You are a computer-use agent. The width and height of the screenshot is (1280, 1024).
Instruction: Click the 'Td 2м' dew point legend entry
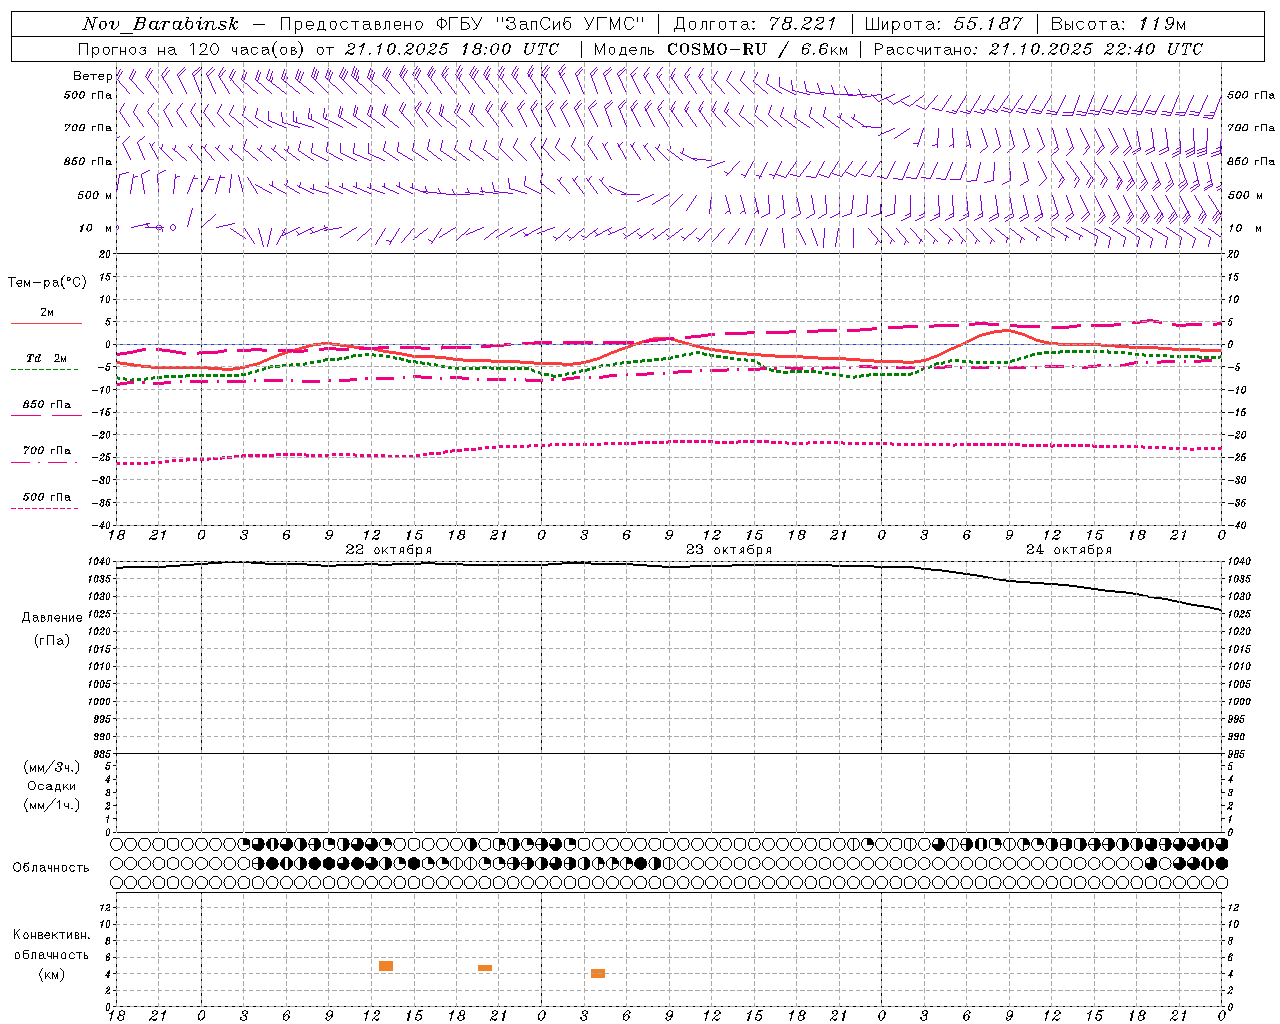(47, 358)
